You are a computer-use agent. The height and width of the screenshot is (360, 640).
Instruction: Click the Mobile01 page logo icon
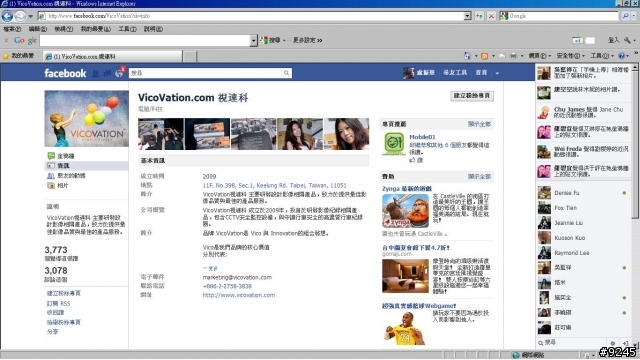(394, 144)
